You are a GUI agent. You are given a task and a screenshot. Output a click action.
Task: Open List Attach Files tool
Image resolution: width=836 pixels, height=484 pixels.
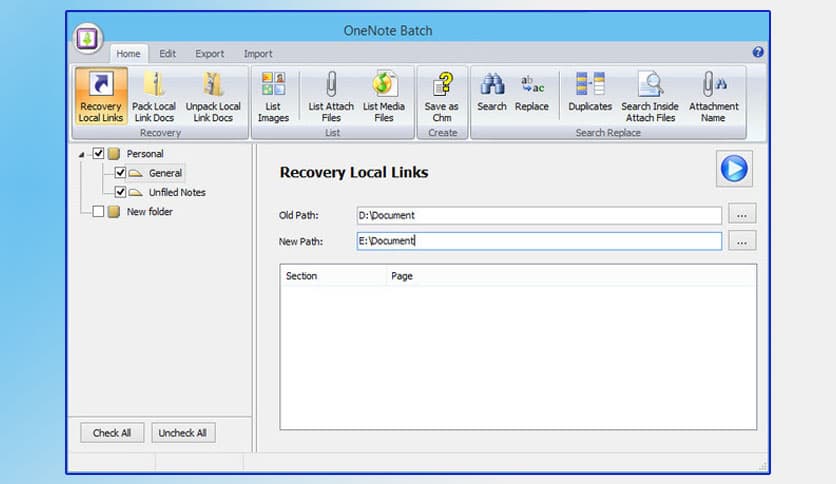tap(331, 96)
